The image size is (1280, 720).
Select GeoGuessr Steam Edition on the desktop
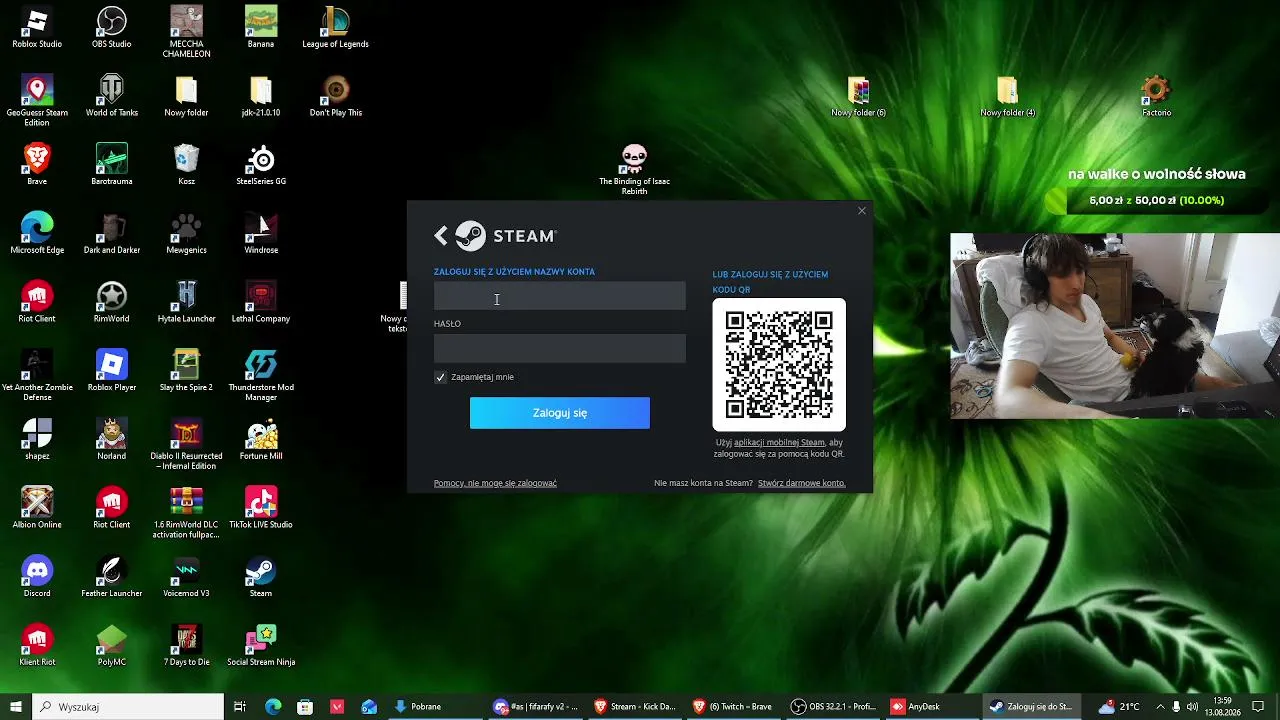click(37, 101)
